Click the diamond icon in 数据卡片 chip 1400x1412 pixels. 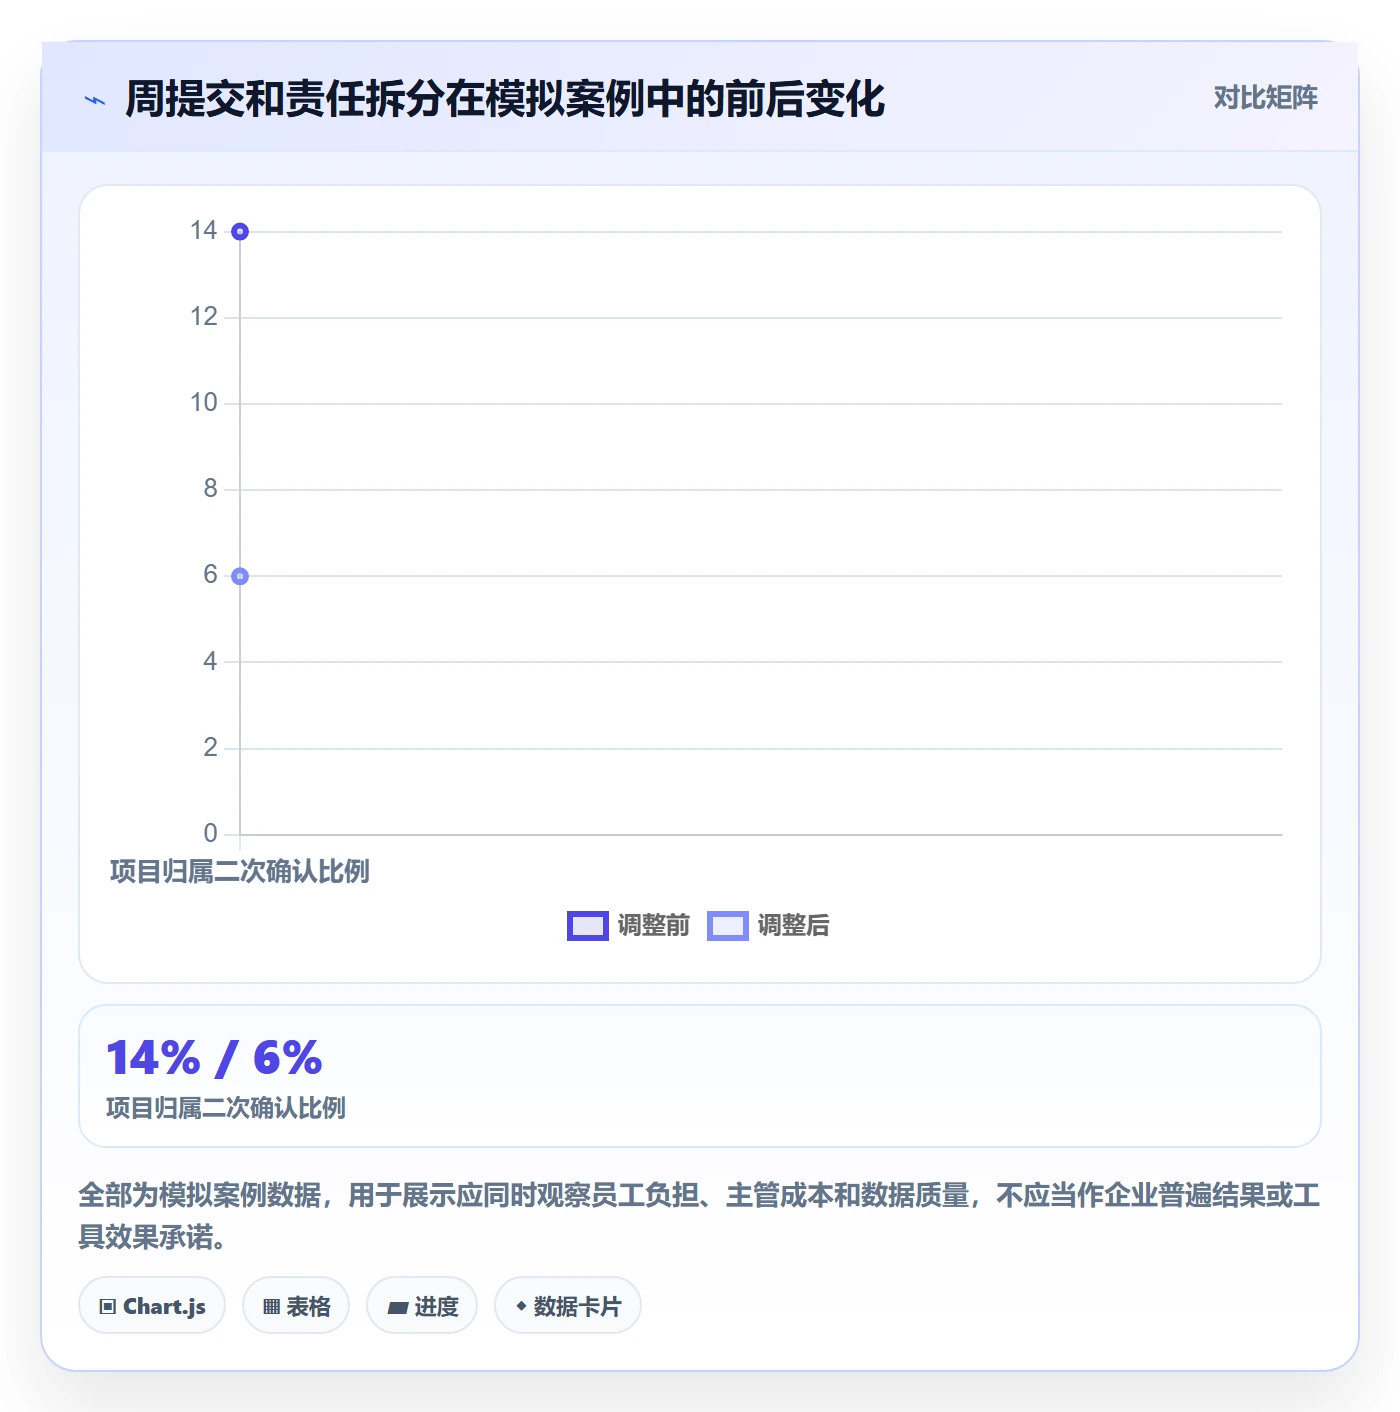click(x=521, y=1306)
